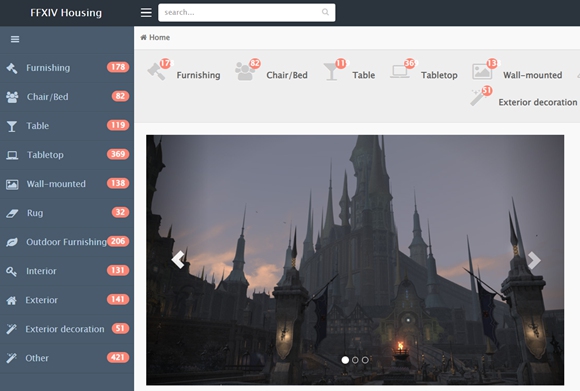Click the laptop icon beside Tabletop in sidebar
Viewport: 580px width, 391px height.
point(12,155)
